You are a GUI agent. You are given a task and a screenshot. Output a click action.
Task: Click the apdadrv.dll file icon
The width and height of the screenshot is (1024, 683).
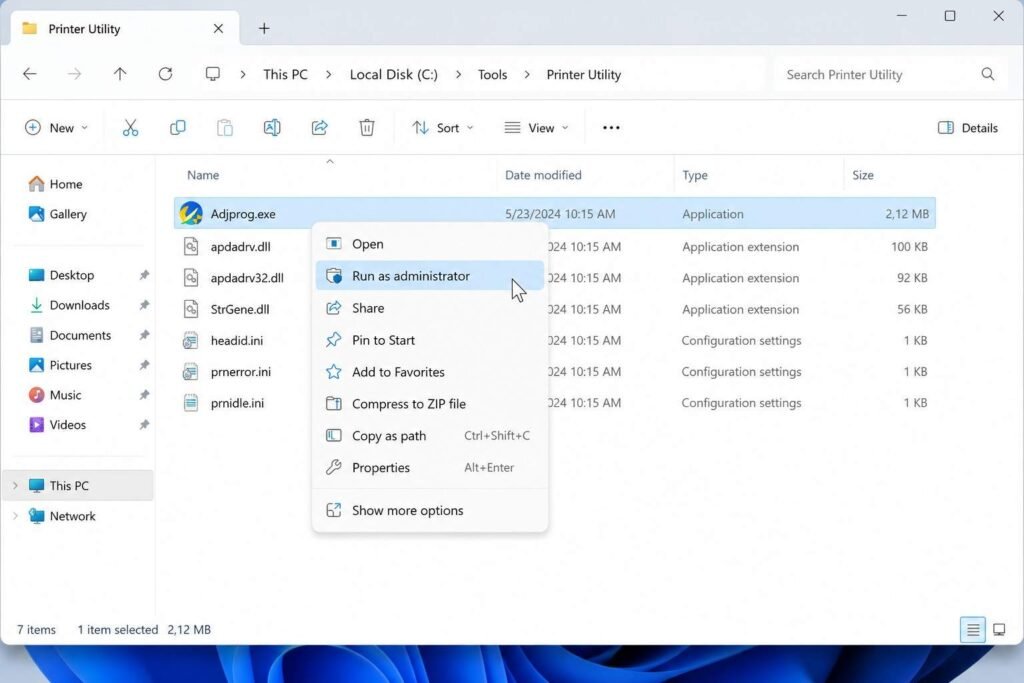tap(191, 246)
